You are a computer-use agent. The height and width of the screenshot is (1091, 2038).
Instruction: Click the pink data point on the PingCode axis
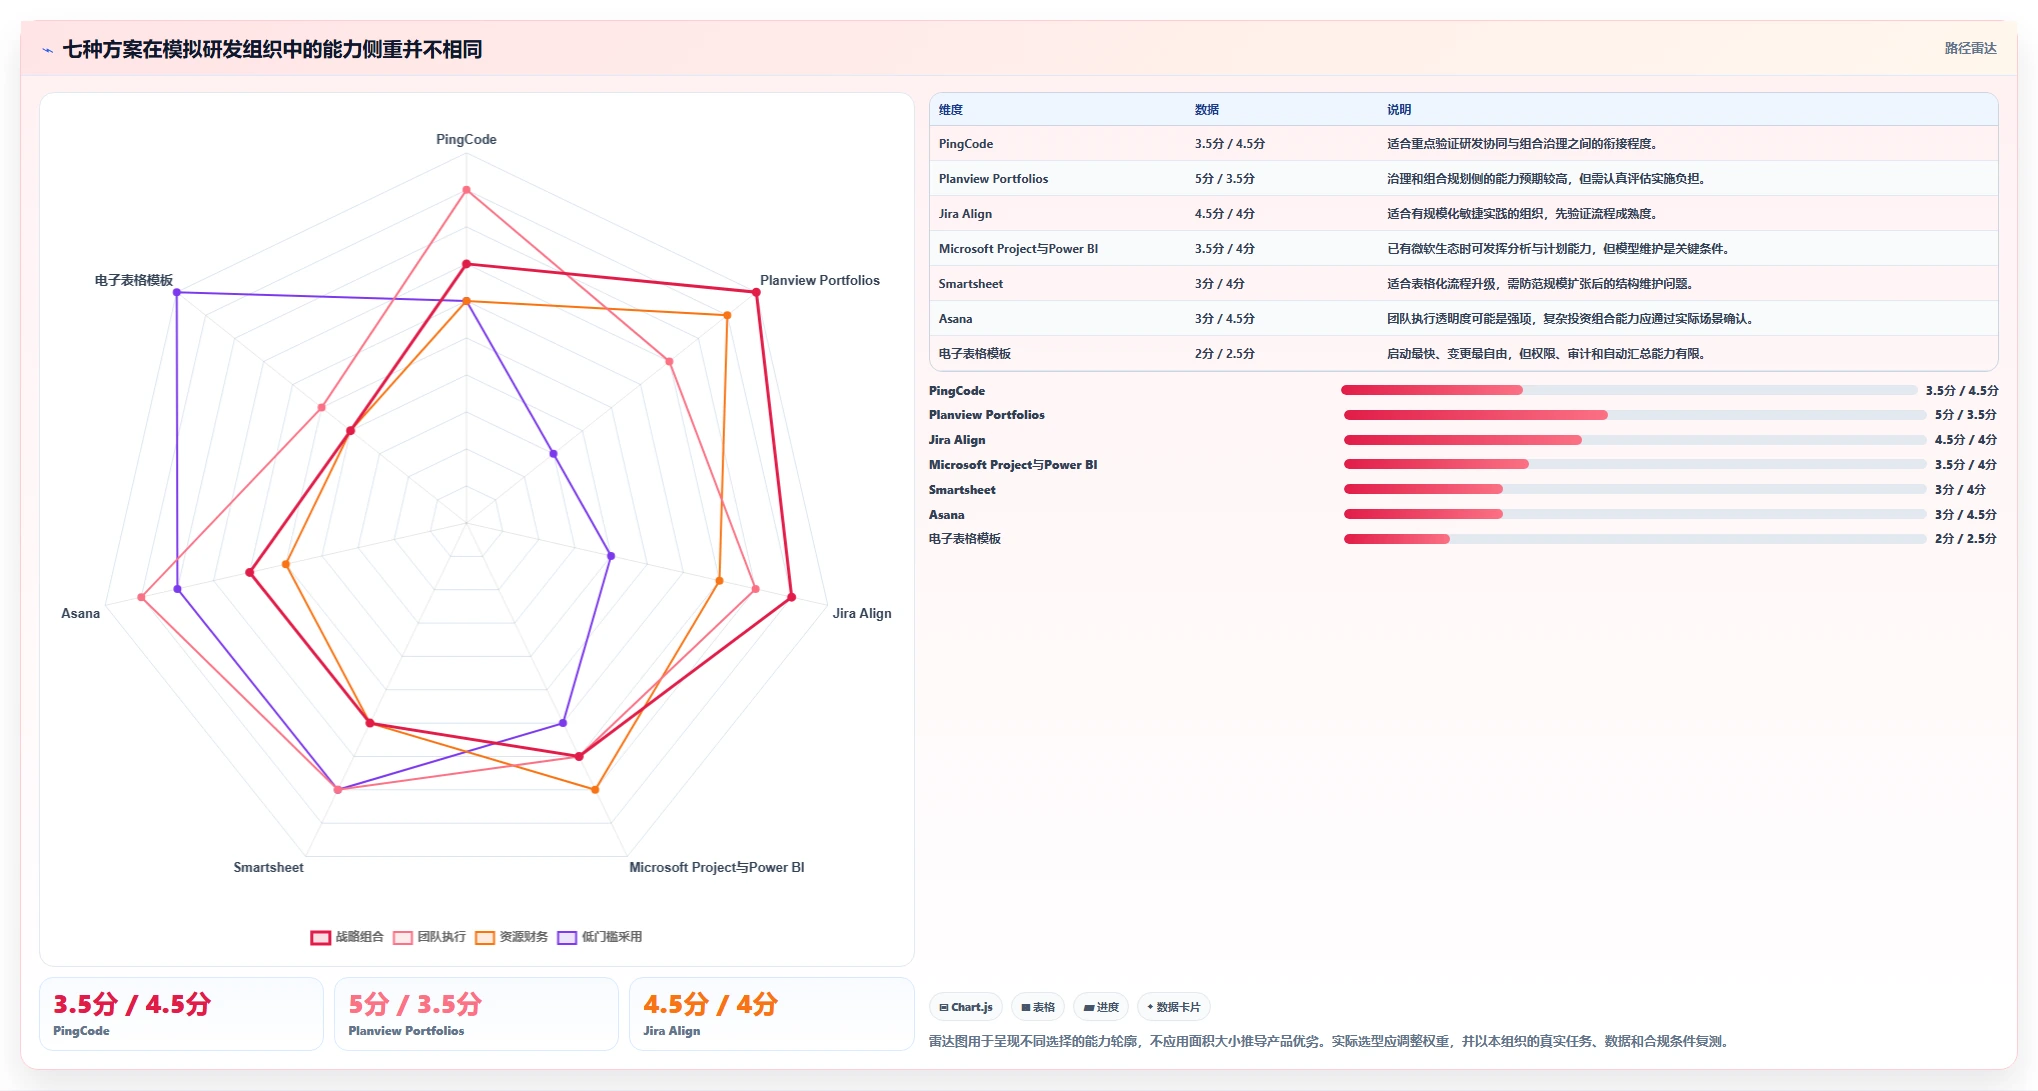[466, 189]
